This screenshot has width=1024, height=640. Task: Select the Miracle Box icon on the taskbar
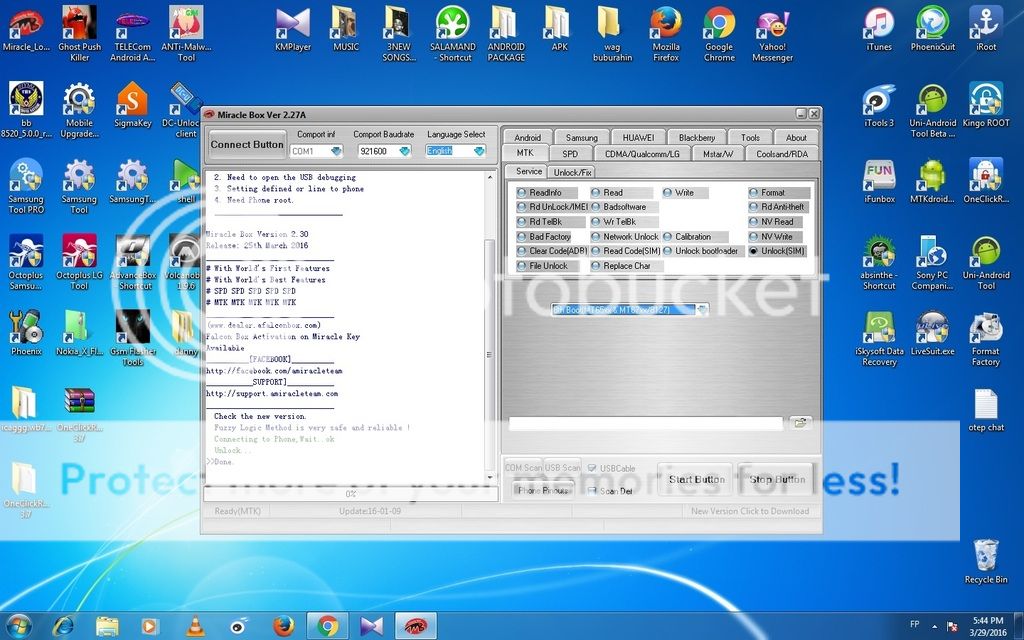(414, 625)
